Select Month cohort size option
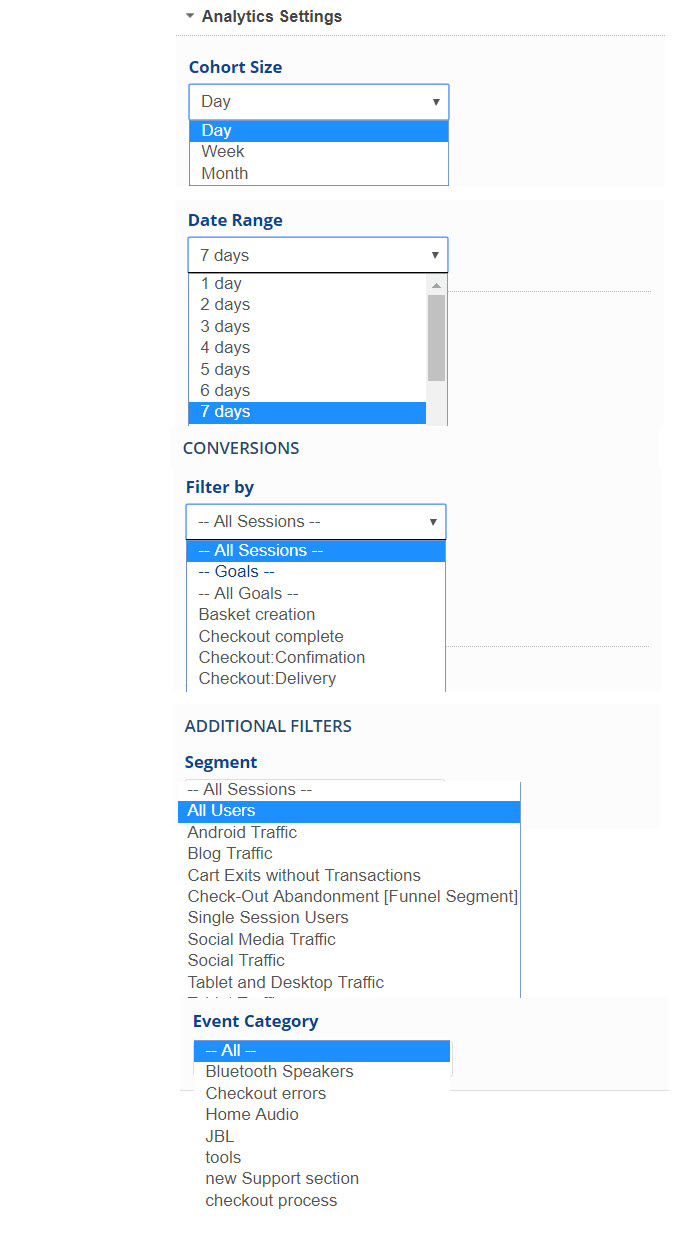 [x=225, y=173]
